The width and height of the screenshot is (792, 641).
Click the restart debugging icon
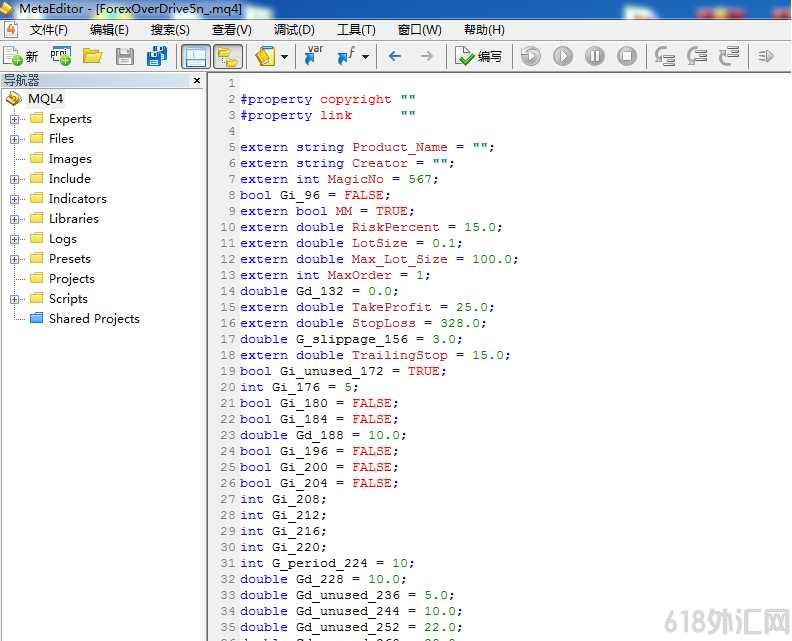point(531,56)
